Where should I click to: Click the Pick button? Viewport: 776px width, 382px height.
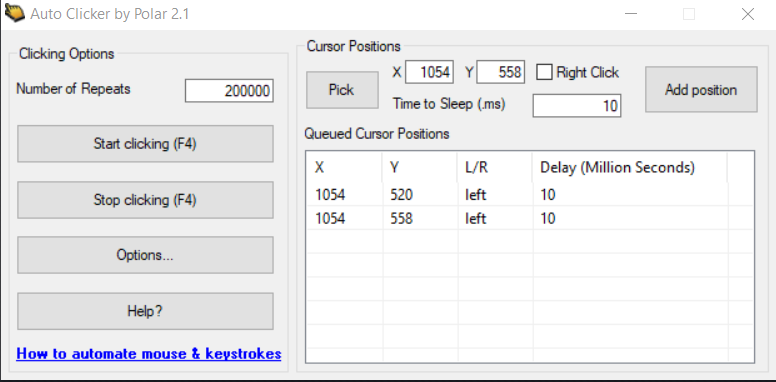(x=342, y=90)
